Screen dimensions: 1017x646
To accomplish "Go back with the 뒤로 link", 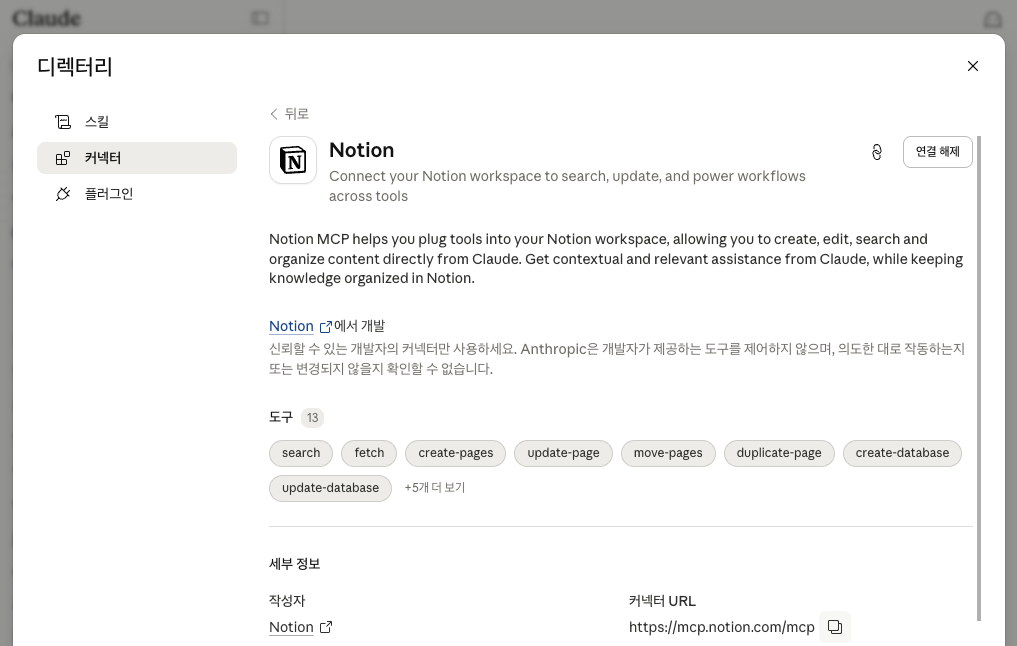I will (x=289, y=114).
